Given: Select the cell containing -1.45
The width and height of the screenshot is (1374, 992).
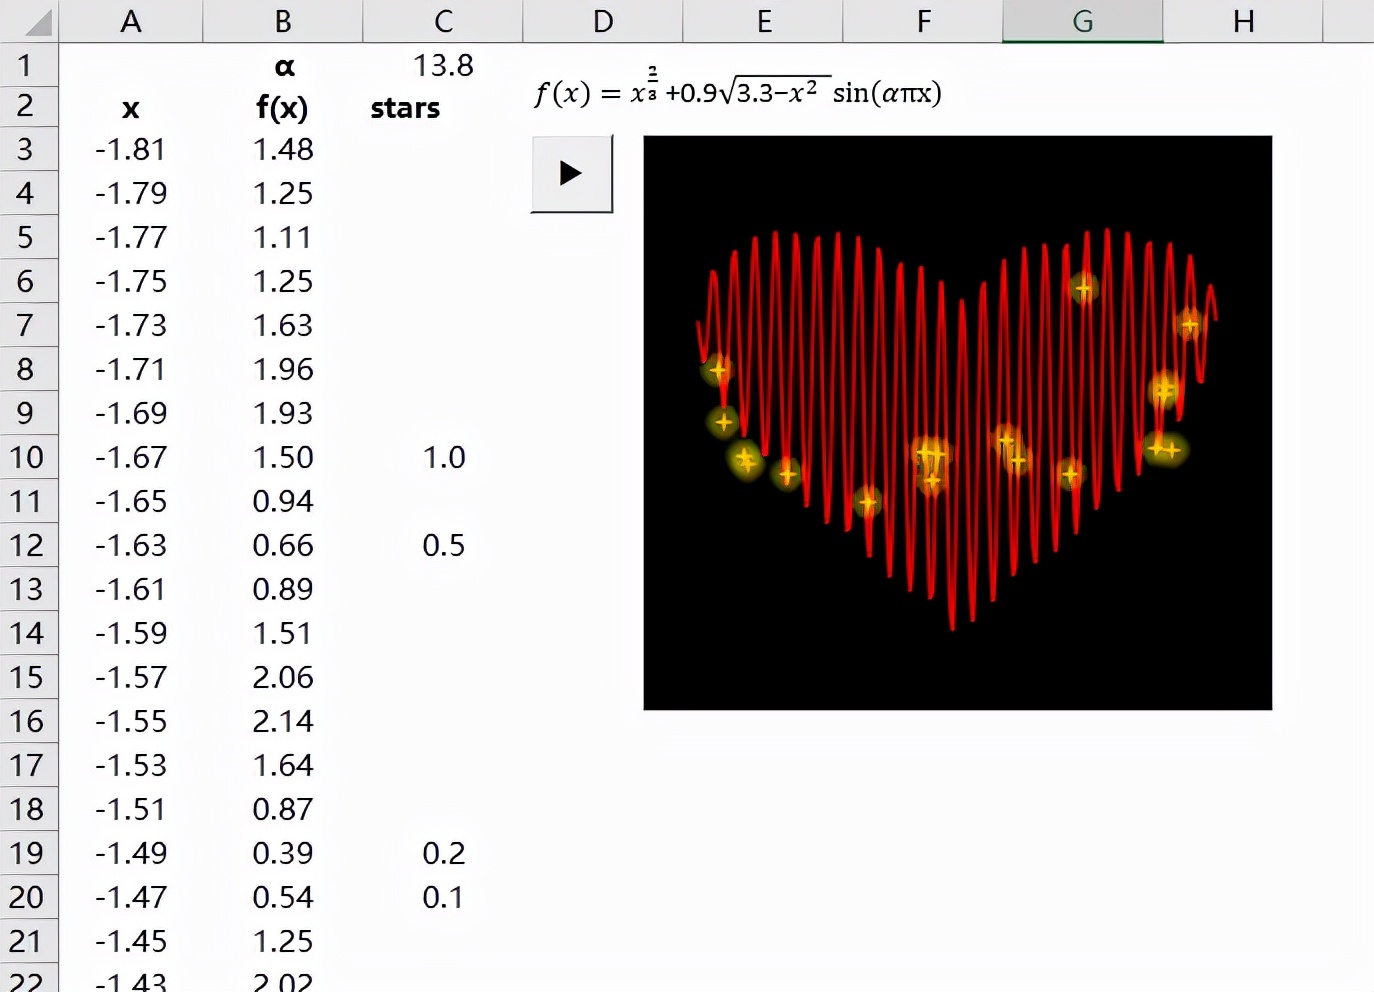Looking at the screenshot, I should [x=131, y=941].
